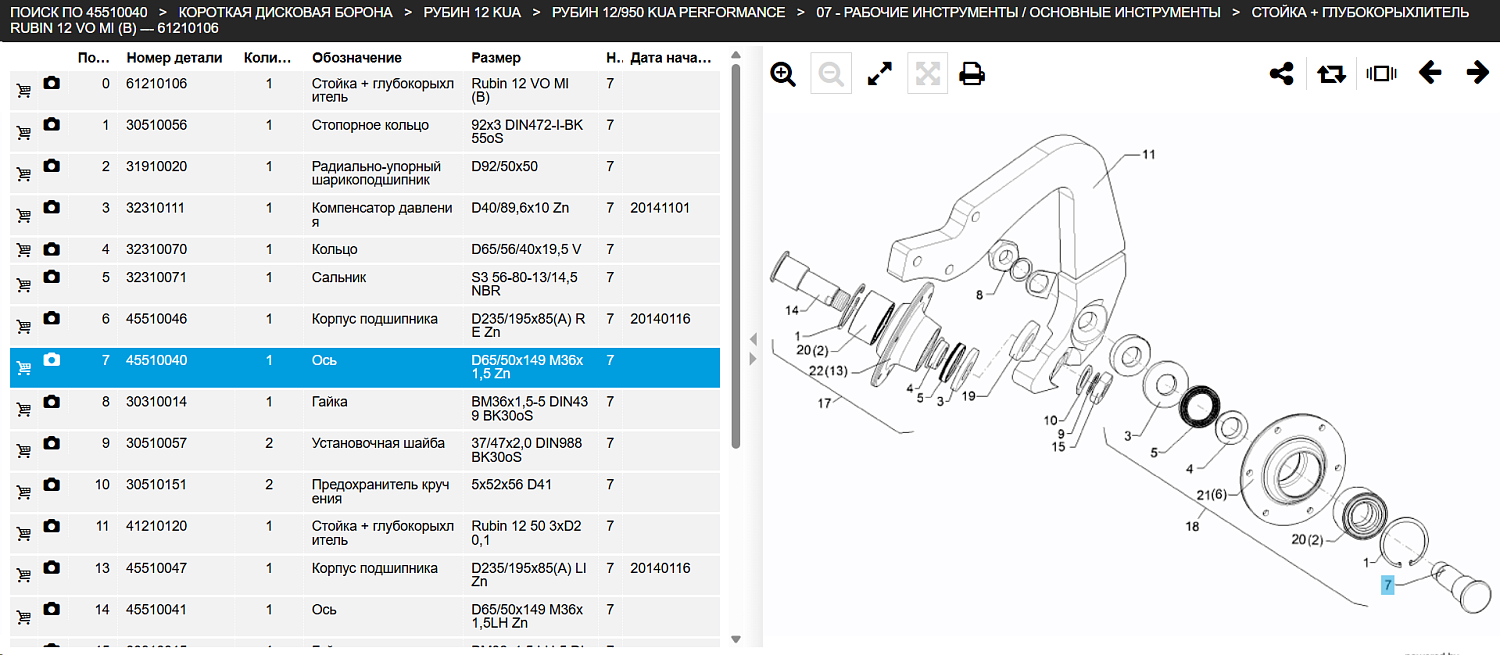Sort by По... position column header
Viewport: 1500px width, 655px height.
coord(93,58)
